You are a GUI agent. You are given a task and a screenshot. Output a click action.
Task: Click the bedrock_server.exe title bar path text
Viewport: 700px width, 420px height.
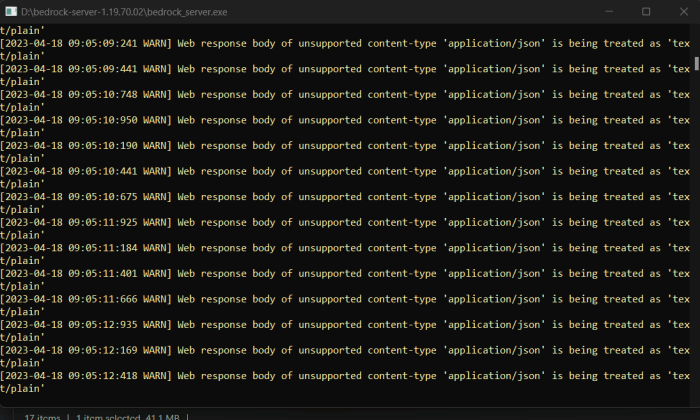pos(124,12)
